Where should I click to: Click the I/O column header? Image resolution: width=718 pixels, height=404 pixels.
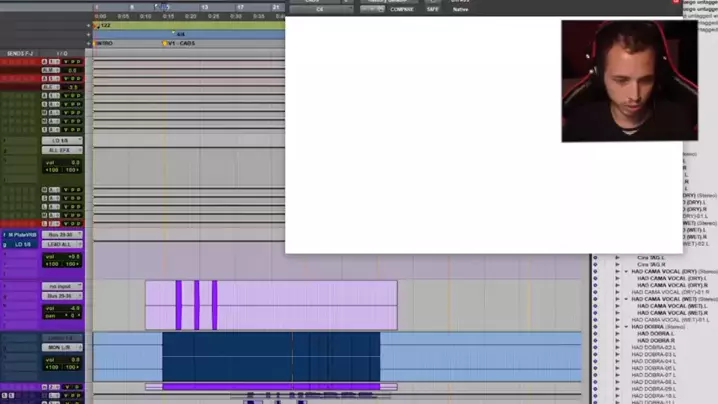pyautogui.click(x=62, y=53)
